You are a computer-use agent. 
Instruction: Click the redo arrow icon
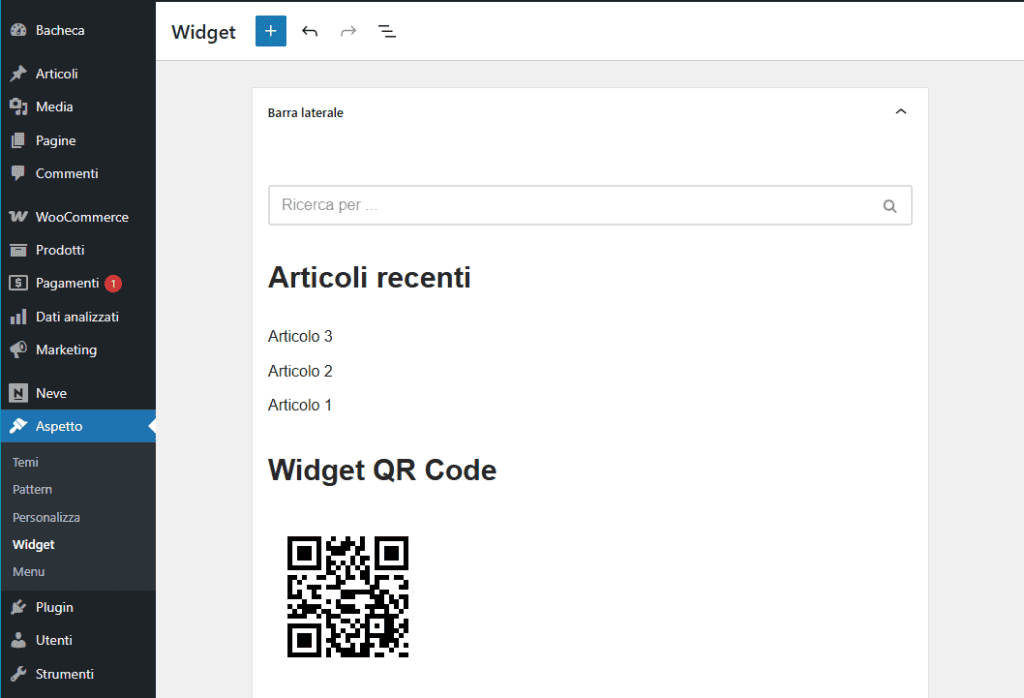tap(348, 31)
